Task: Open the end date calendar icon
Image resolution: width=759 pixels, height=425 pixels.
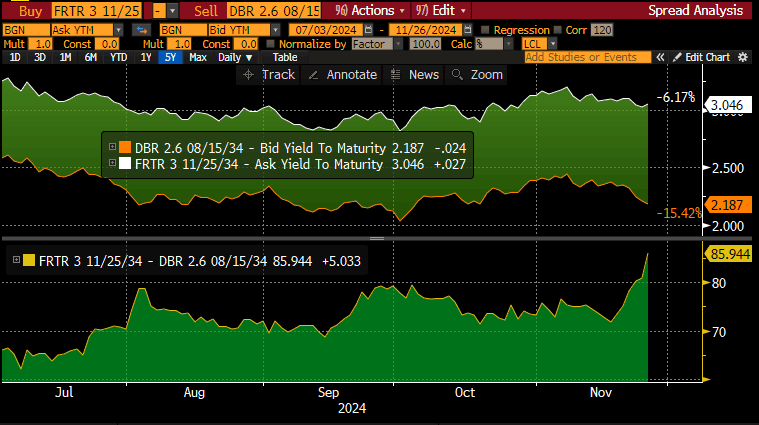Action: point(467,30)
